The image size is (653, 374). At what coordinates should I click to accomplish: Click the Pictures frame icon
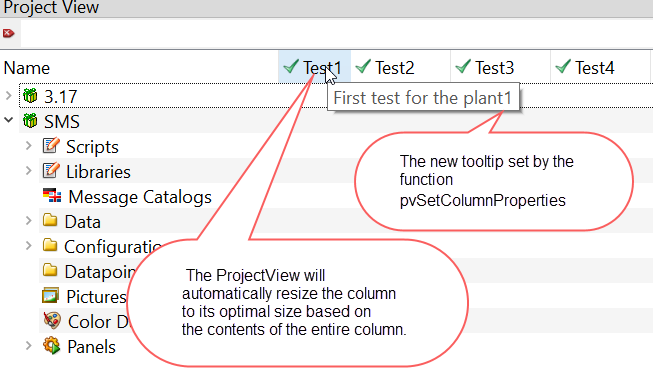tap(51, 296)
